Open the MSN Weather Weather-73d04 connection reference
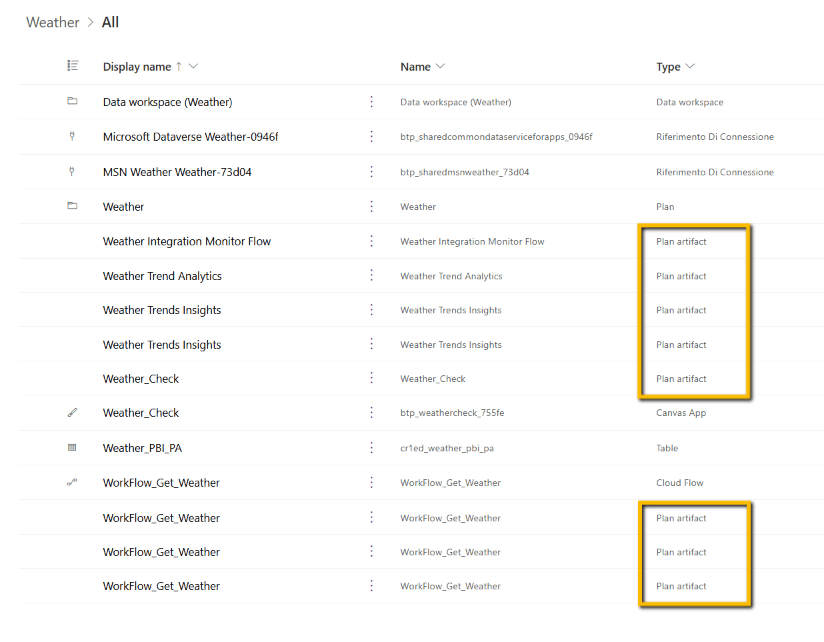Image resolution: width=824 pixels, height=642 pixels. tap(177, 172)
